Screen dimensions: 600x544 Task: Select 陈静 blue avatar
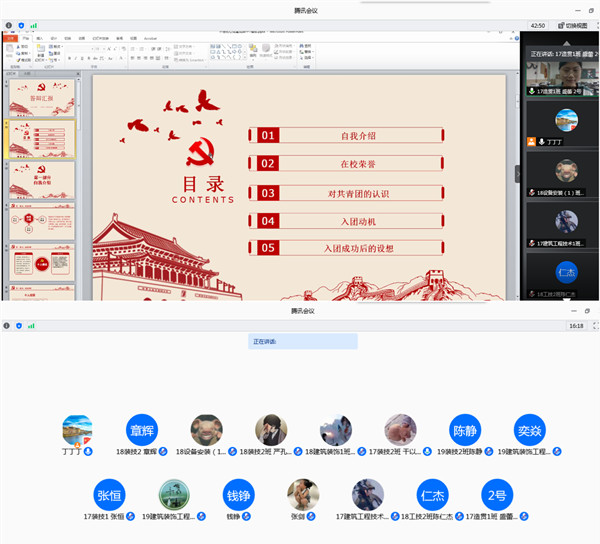point(465,430)
